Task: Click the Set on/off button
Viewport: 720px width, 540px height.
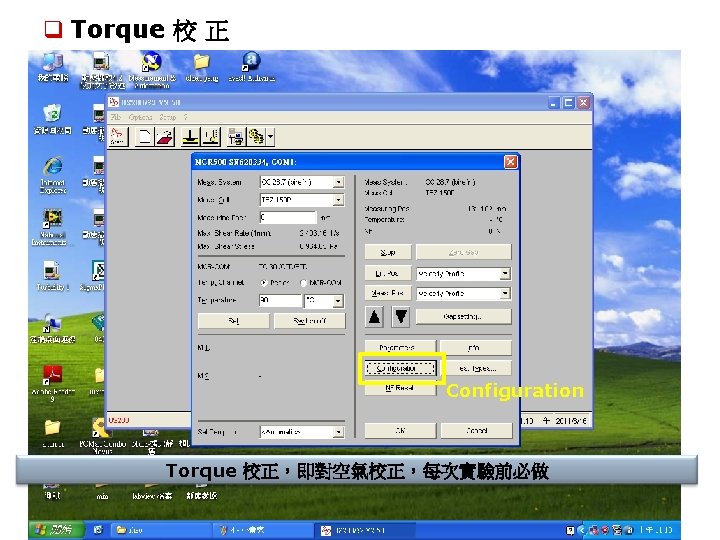Action: tap(309, 321)
